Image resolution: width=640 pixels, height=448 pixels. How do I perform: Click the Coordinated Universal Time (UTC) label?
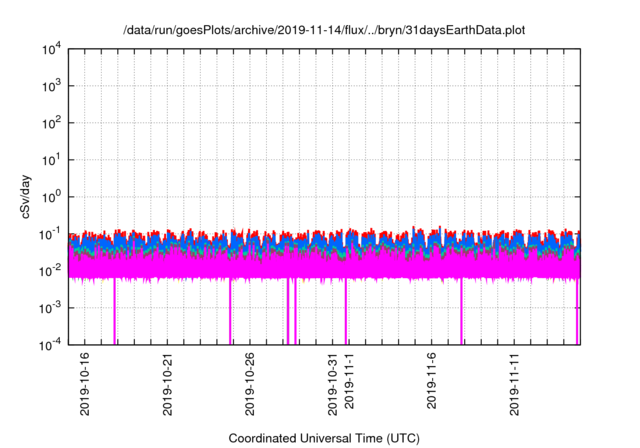(324, 438)
